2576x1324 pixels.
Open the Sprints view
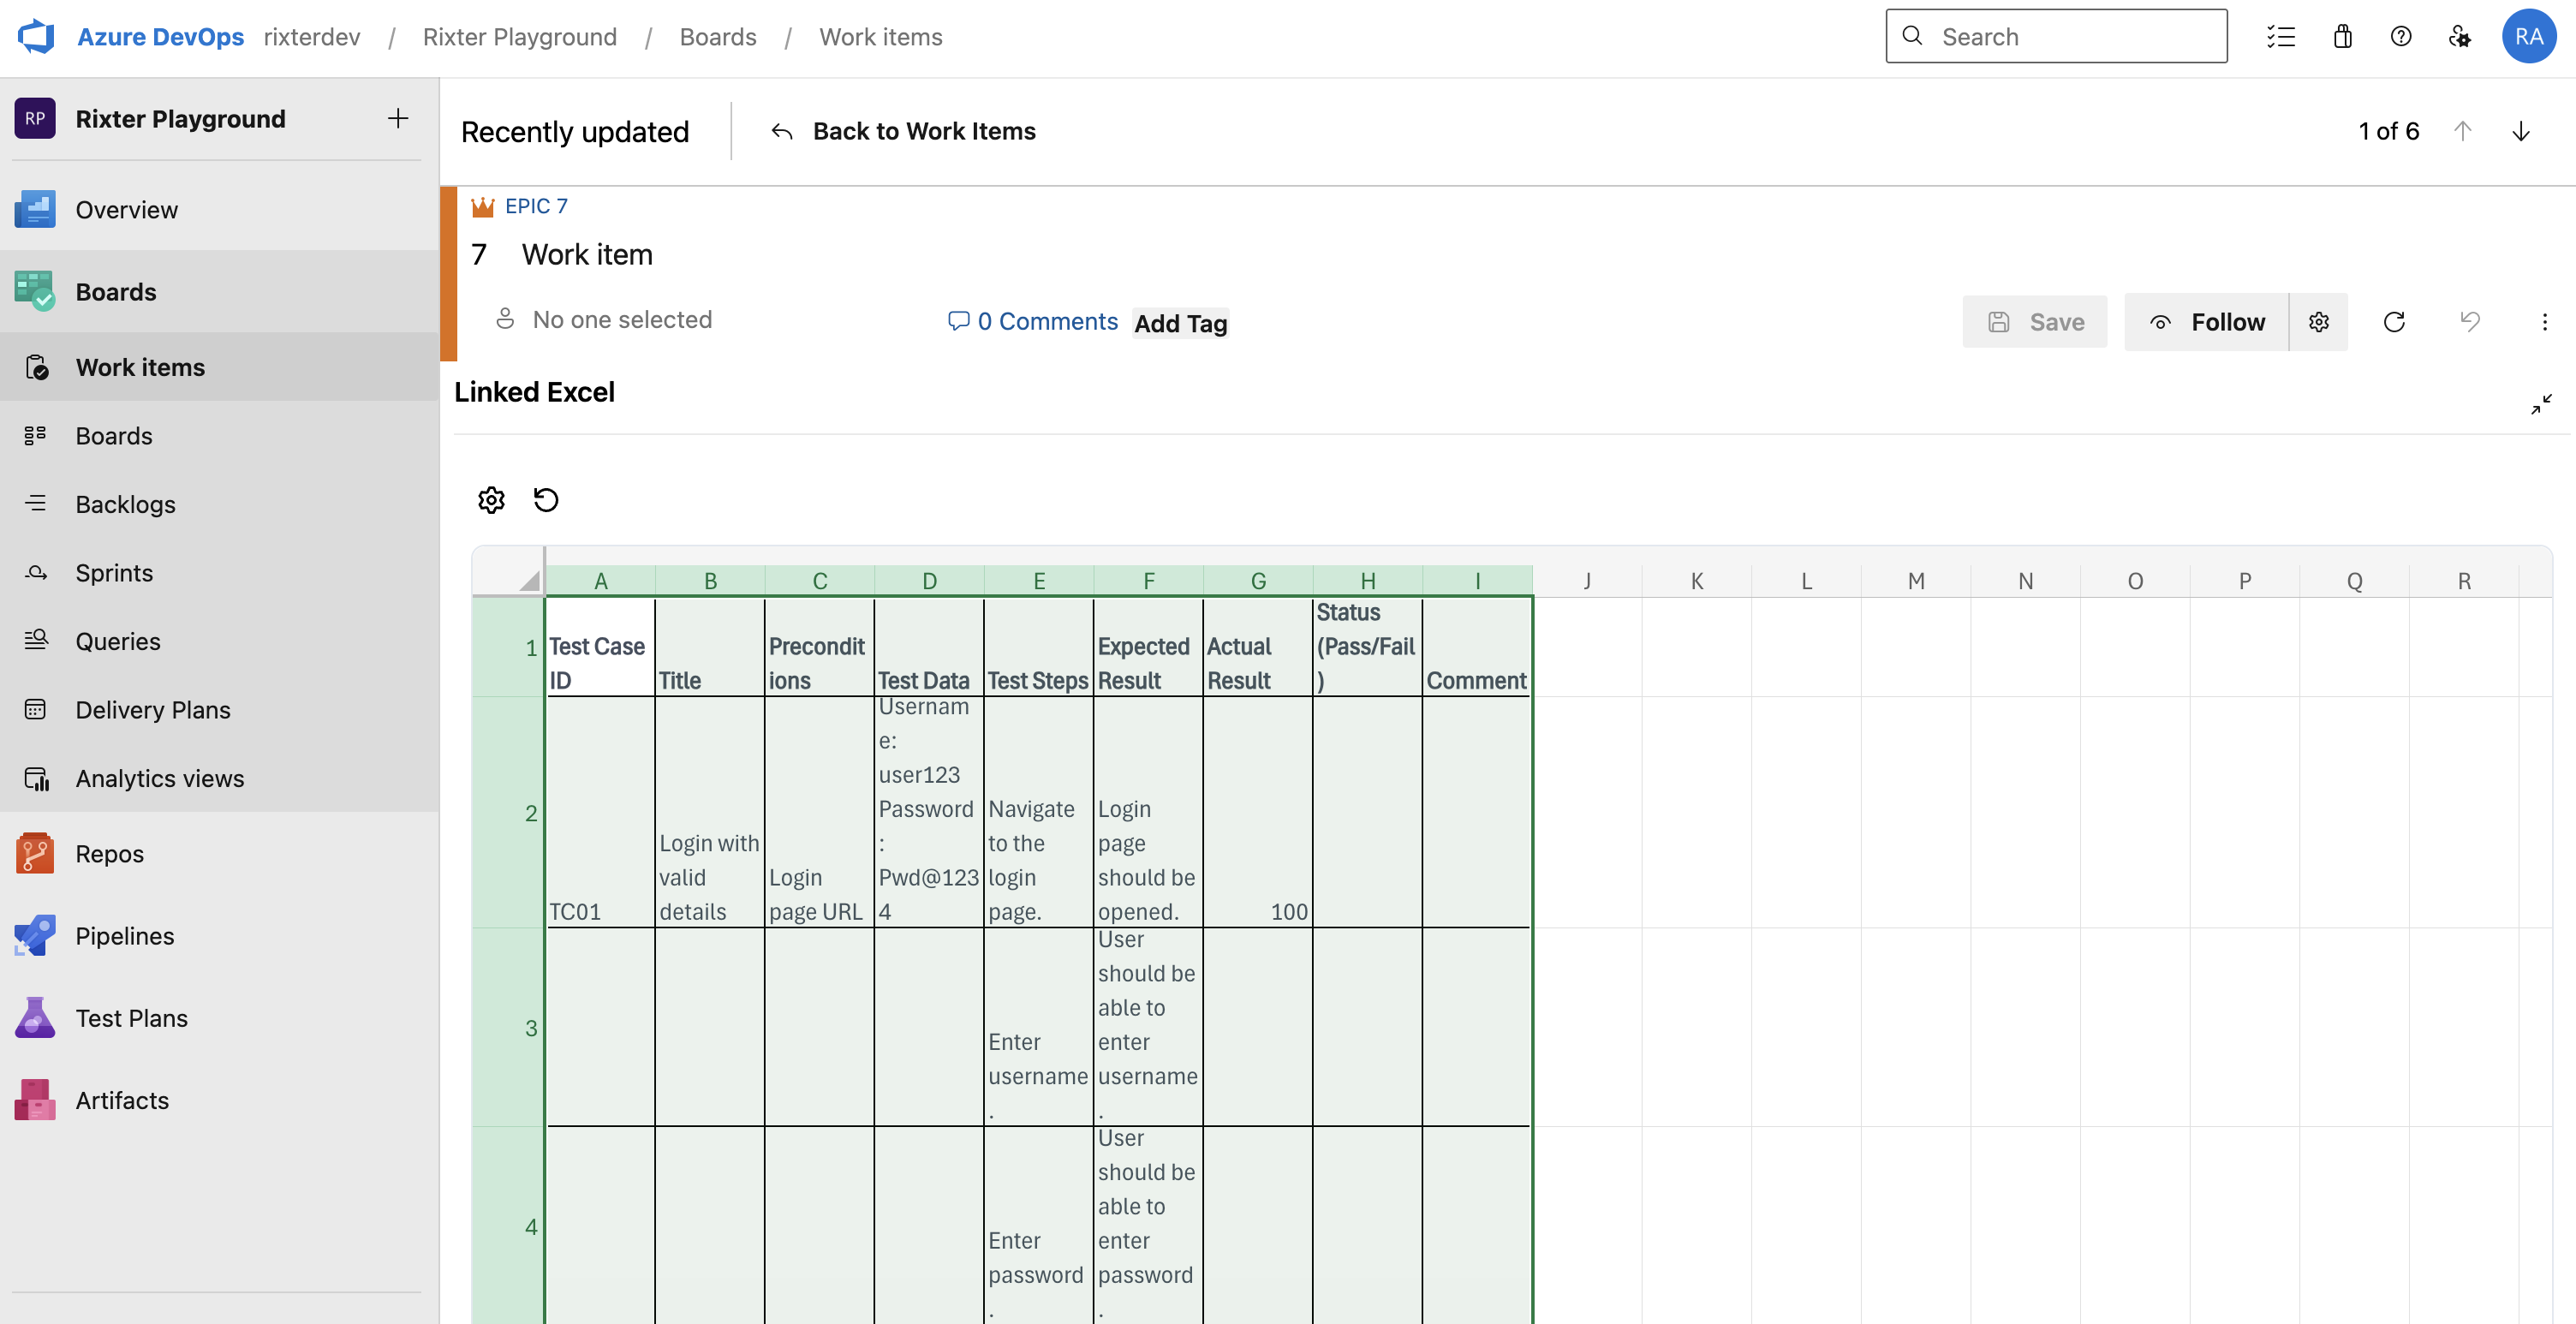click(114, 572)
